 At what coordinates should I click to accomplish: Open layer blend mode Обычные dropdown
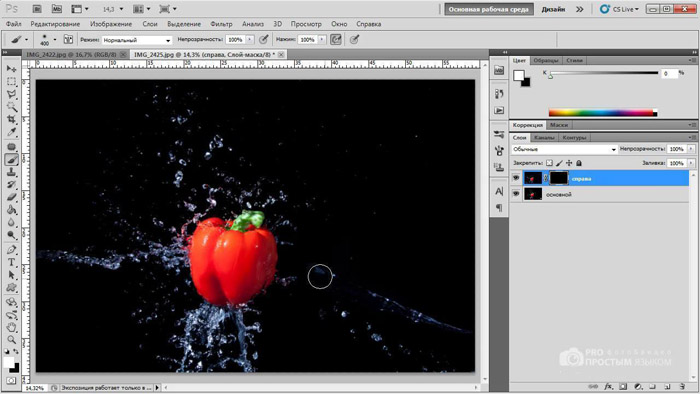pos(564,149)
